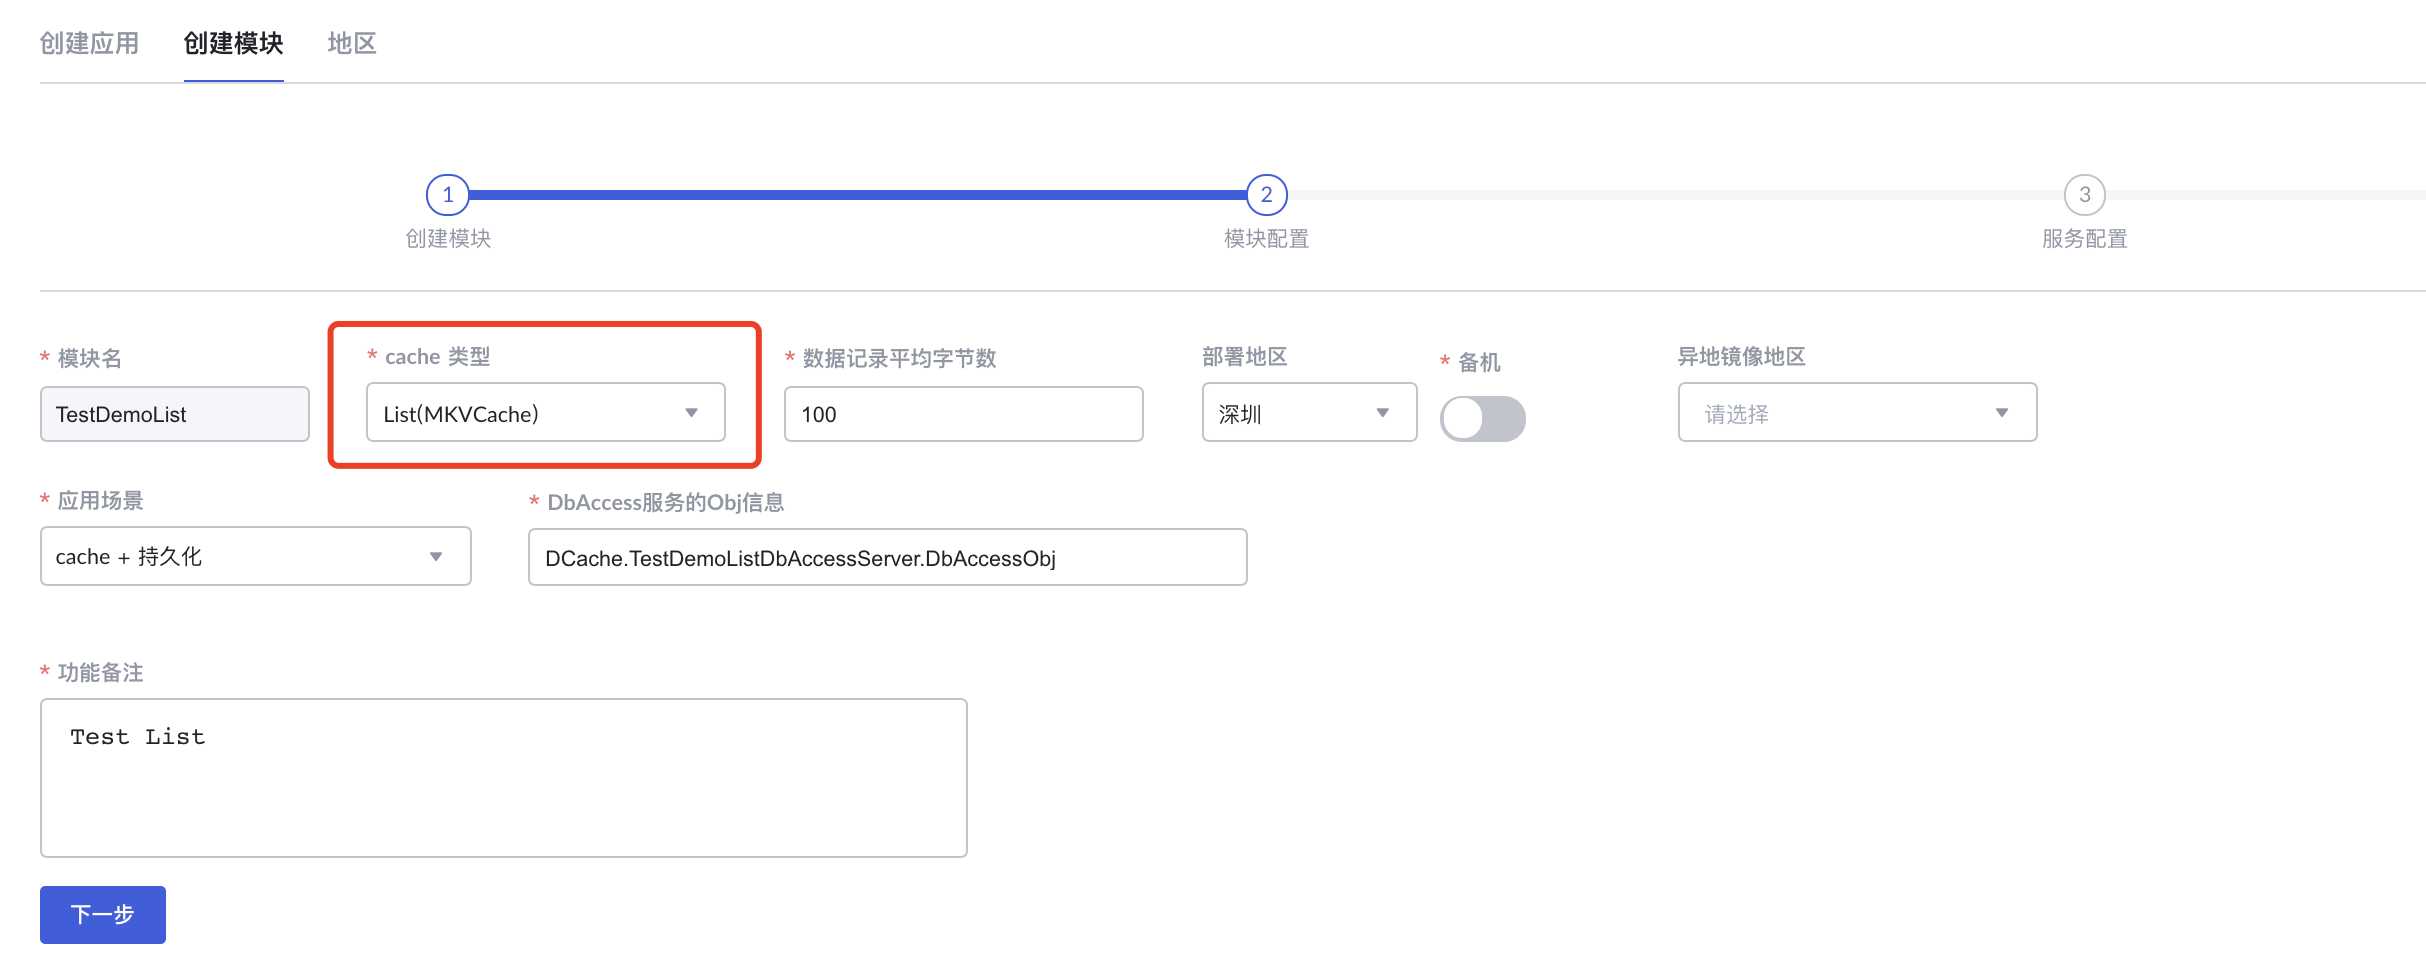
Task: Expand the 应用场景 dropdown
Action: point(255,556)
